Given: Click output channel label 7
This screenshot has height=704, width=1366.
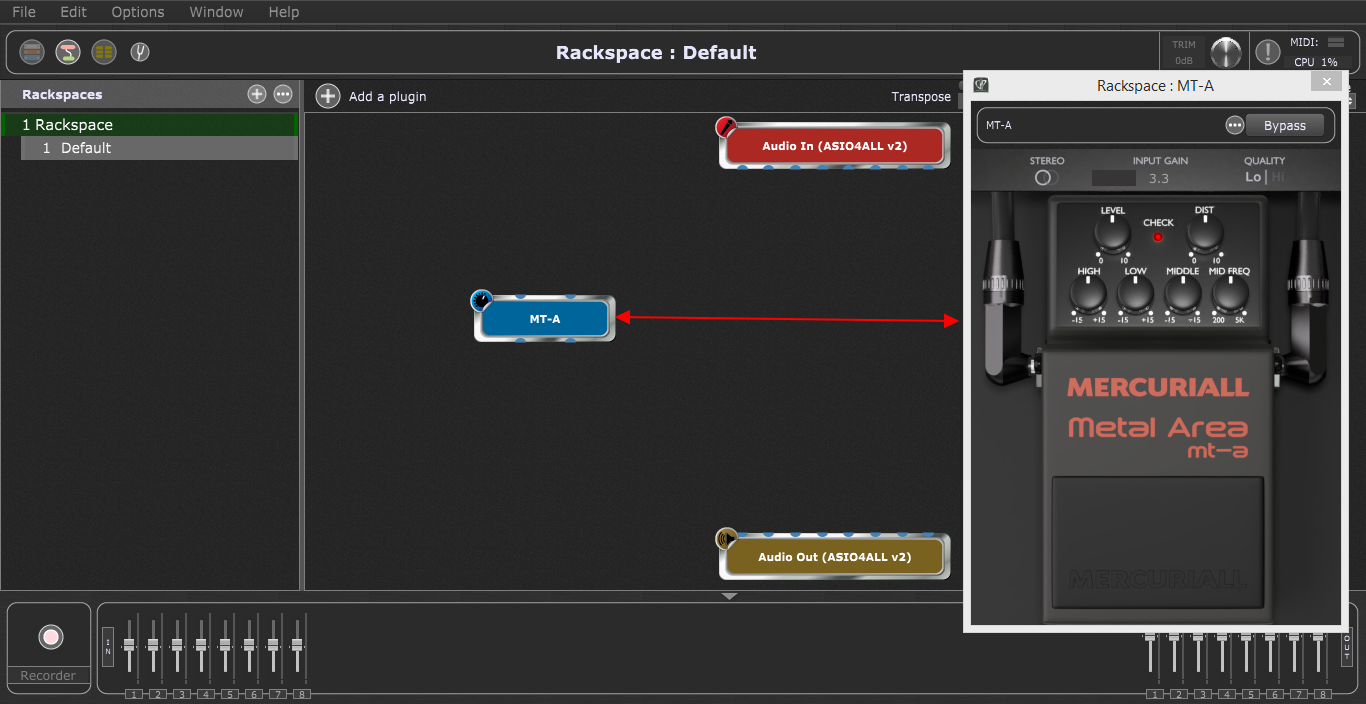Looking at the screenshot, I should pos(1298,694).
